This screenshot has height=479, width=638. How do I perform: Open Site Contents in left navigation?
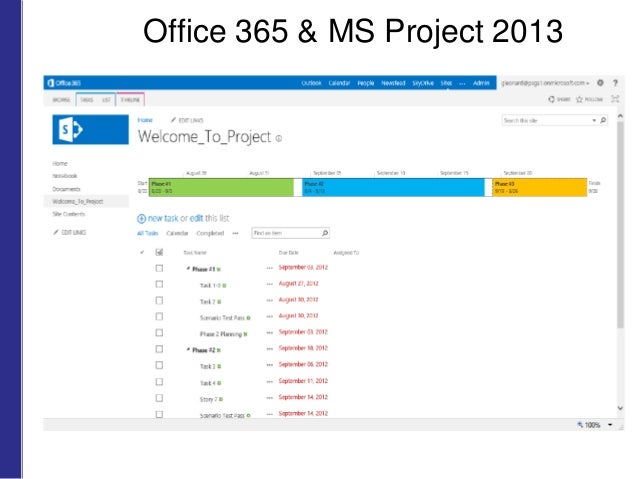click(68, 214)
